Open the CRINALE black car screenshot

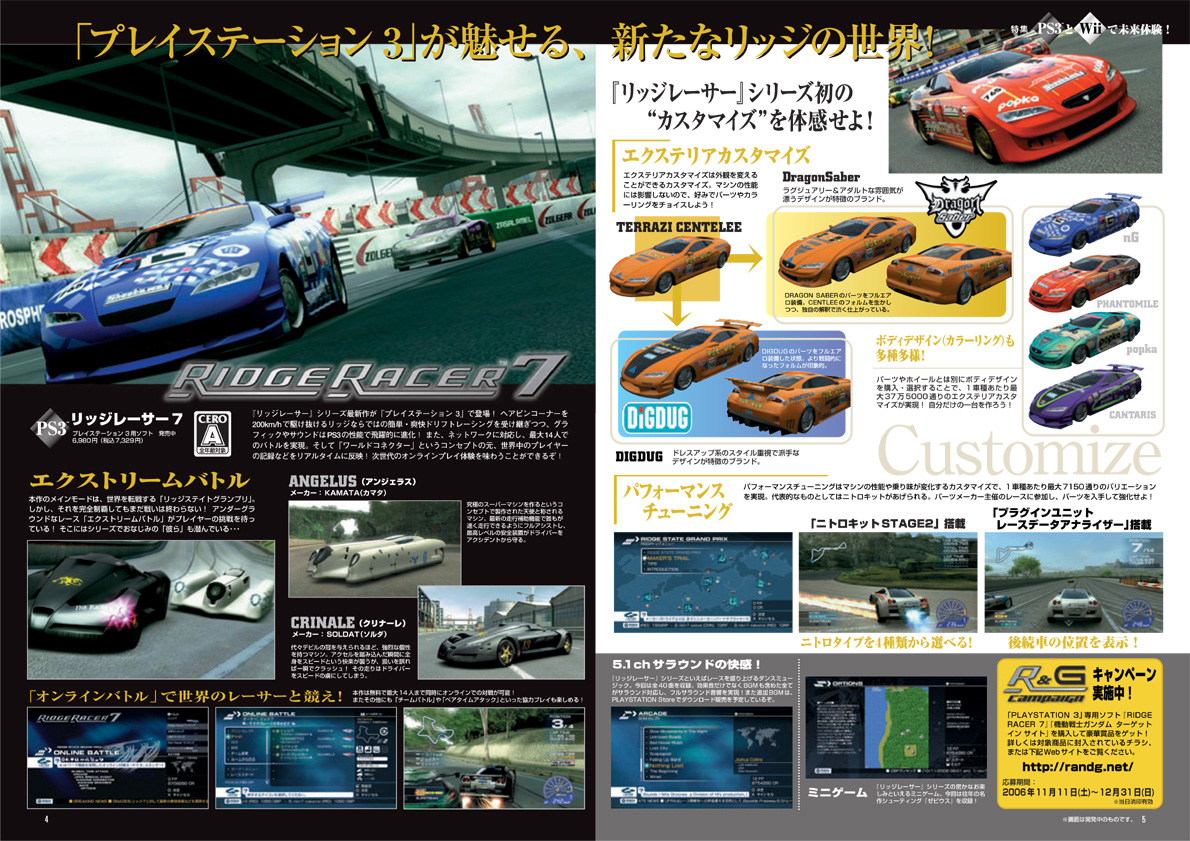[501, 632]
